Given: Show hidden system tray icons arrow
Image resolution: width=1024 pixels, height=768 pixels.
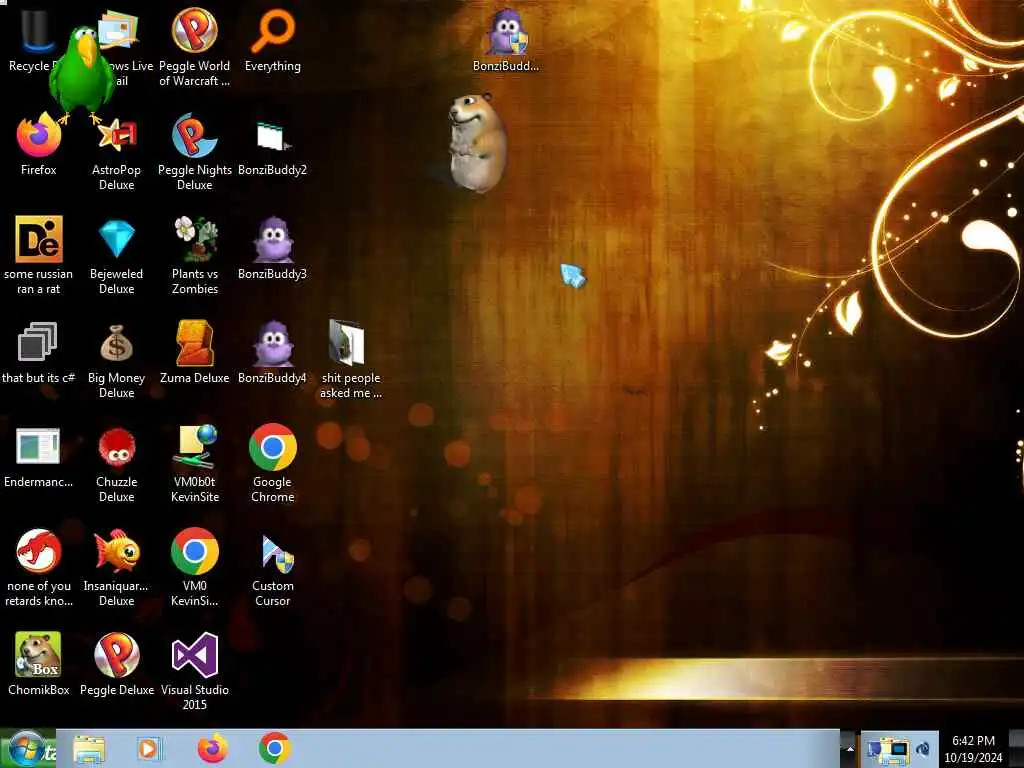Looking at the screenshot, I should click(x=850, y=749).
